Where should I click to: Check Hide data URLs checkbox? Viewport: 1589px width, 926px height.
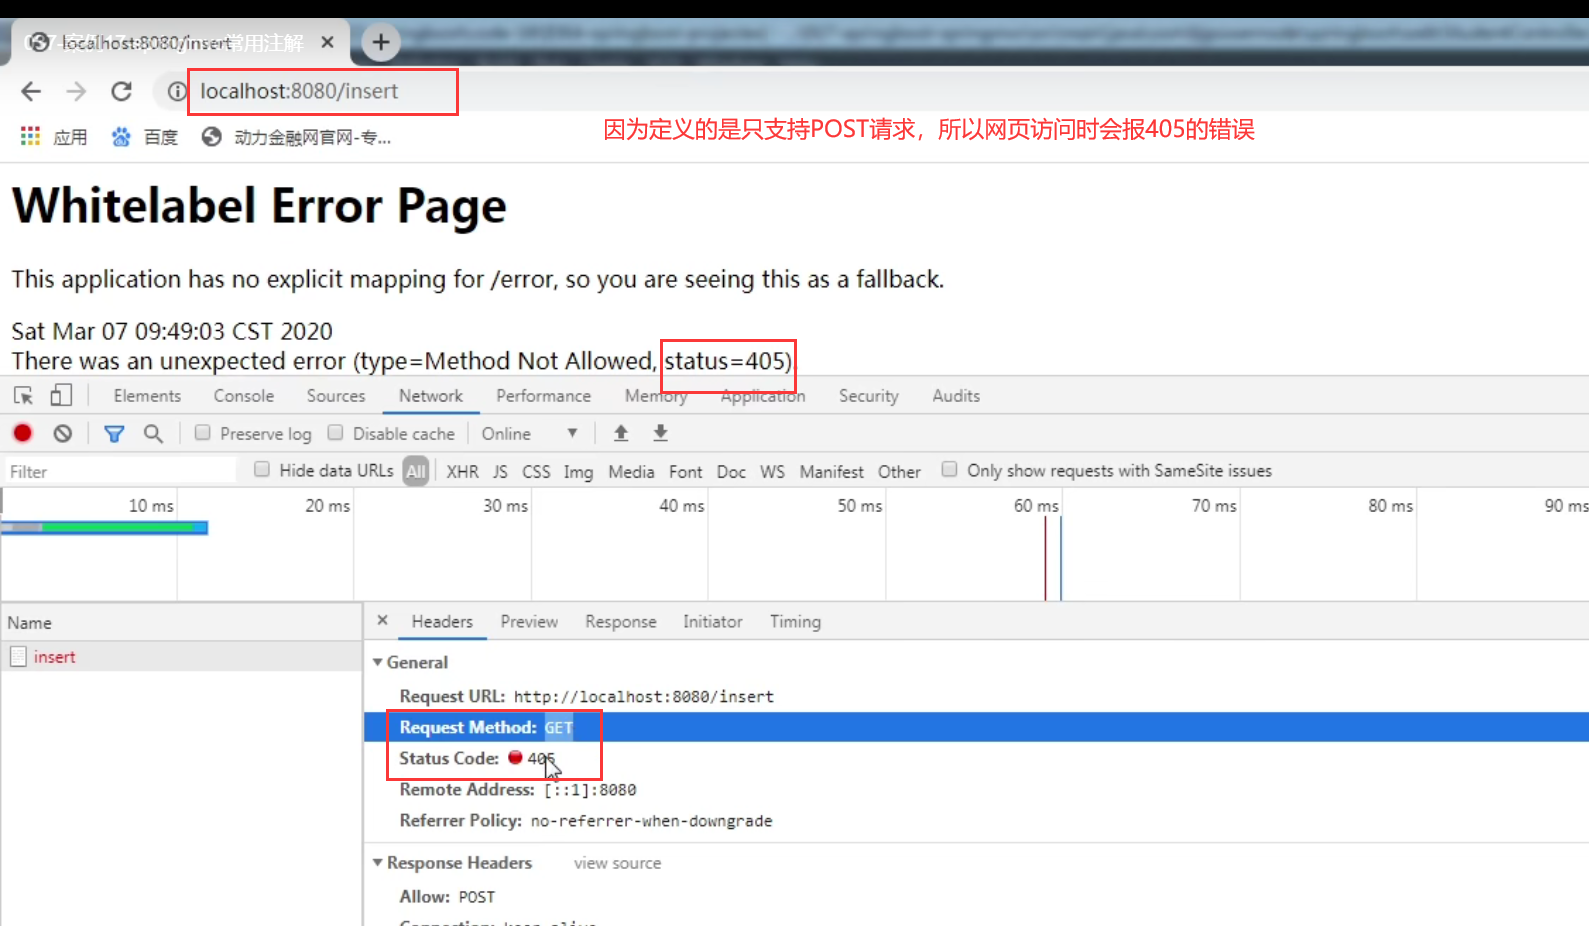tap(262, 469)
